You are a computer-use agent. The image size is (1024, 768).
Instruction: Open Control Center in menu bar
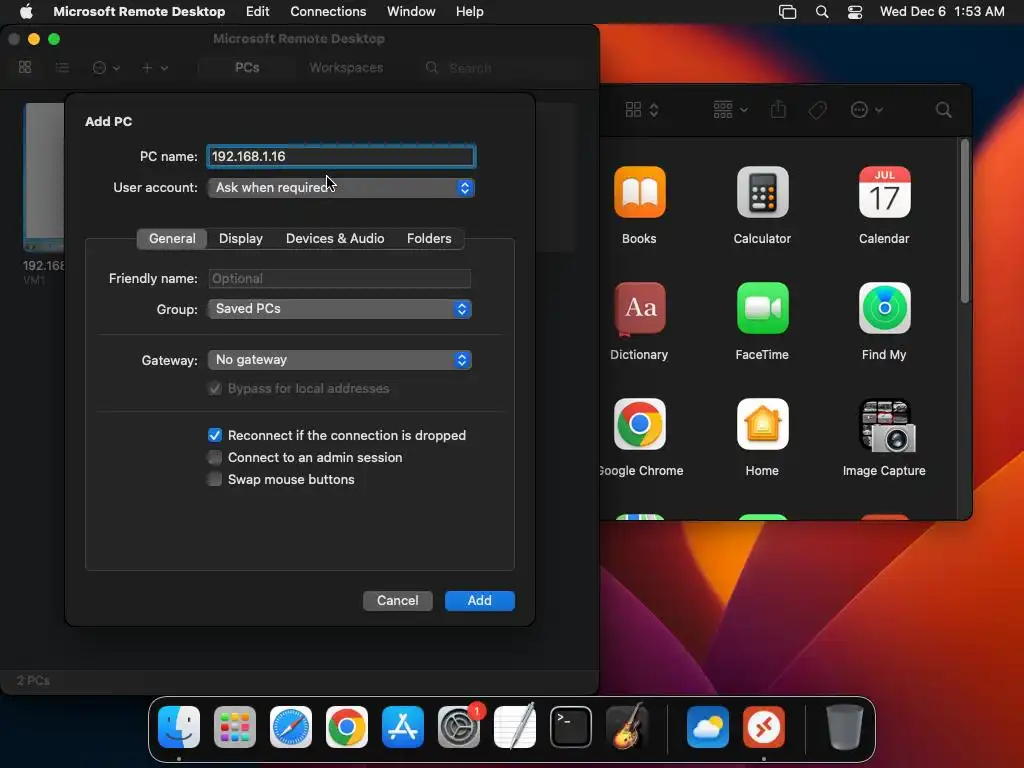(x=855, y=11)
